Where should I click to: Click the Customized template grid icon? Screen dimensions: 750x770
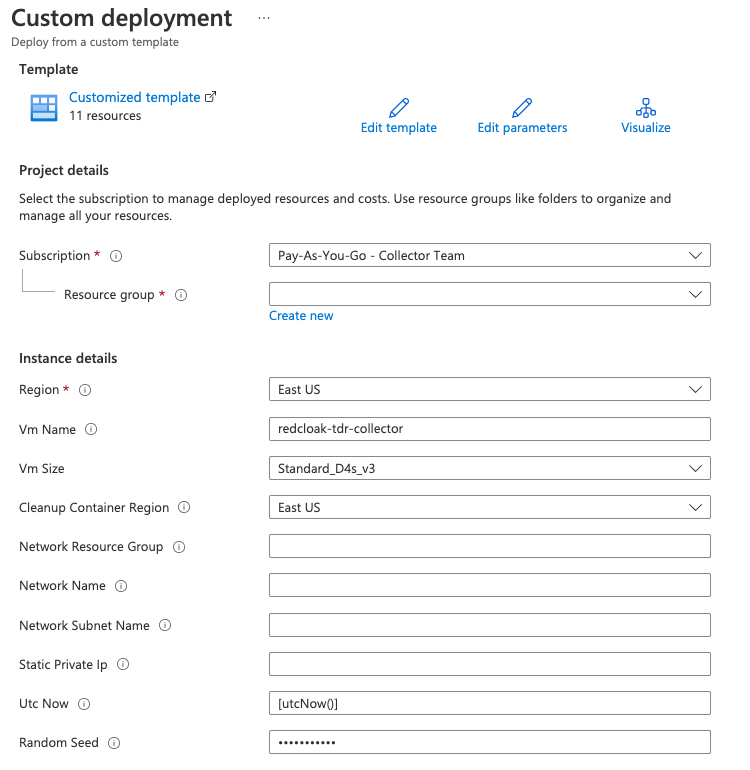point(44,108)
